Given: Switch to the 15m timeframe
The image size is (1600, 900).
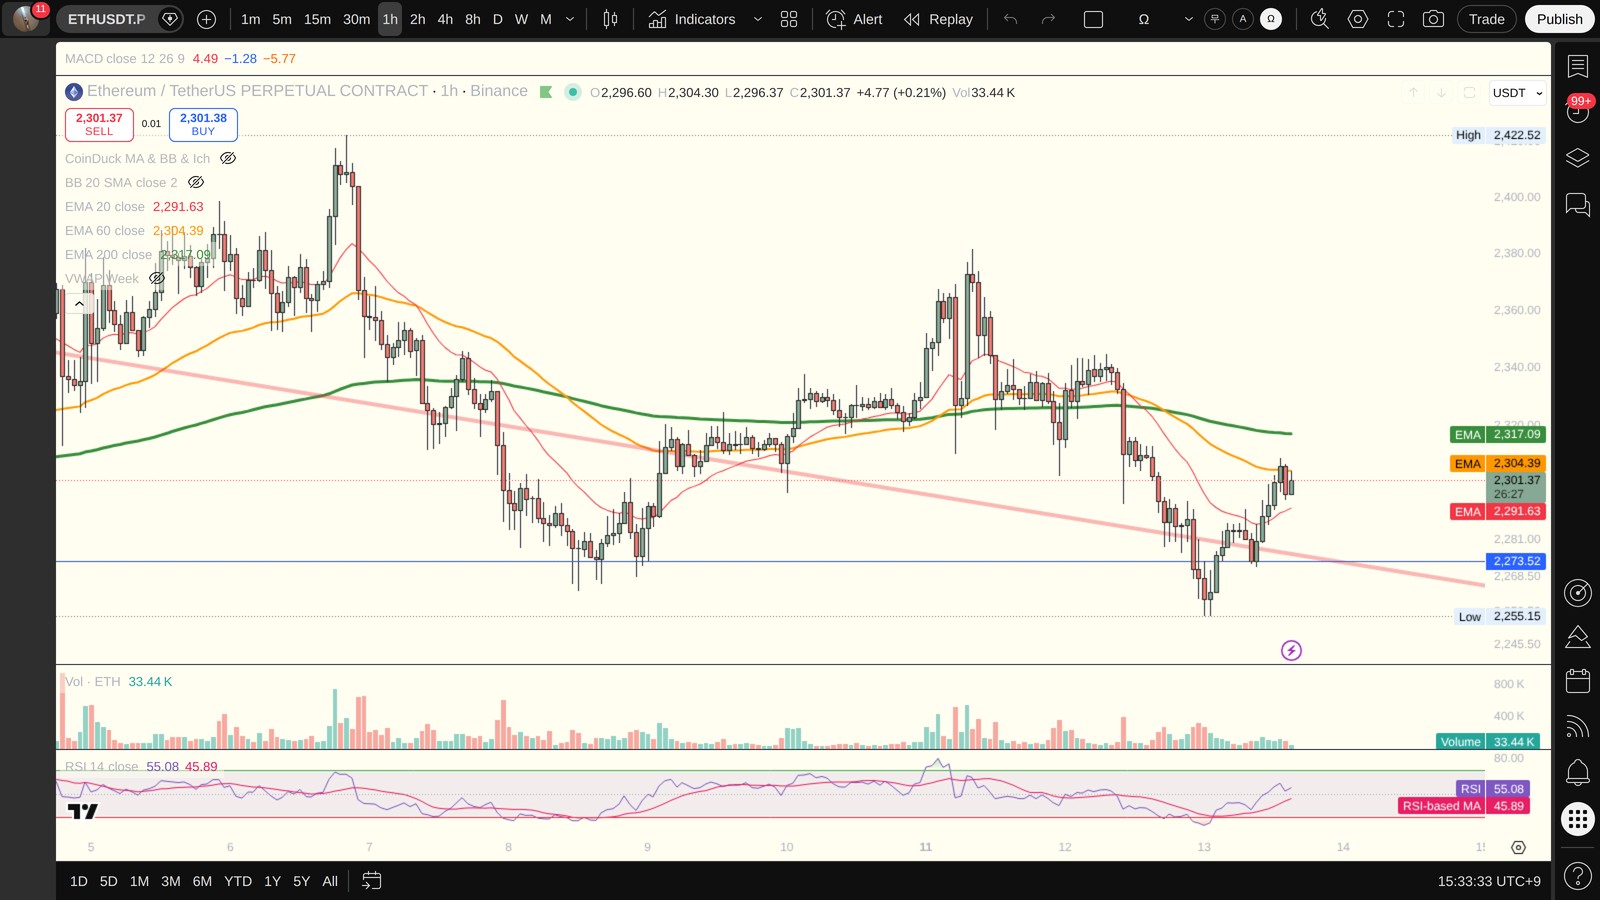Looking at the screenshot, I should click(317, 19).
